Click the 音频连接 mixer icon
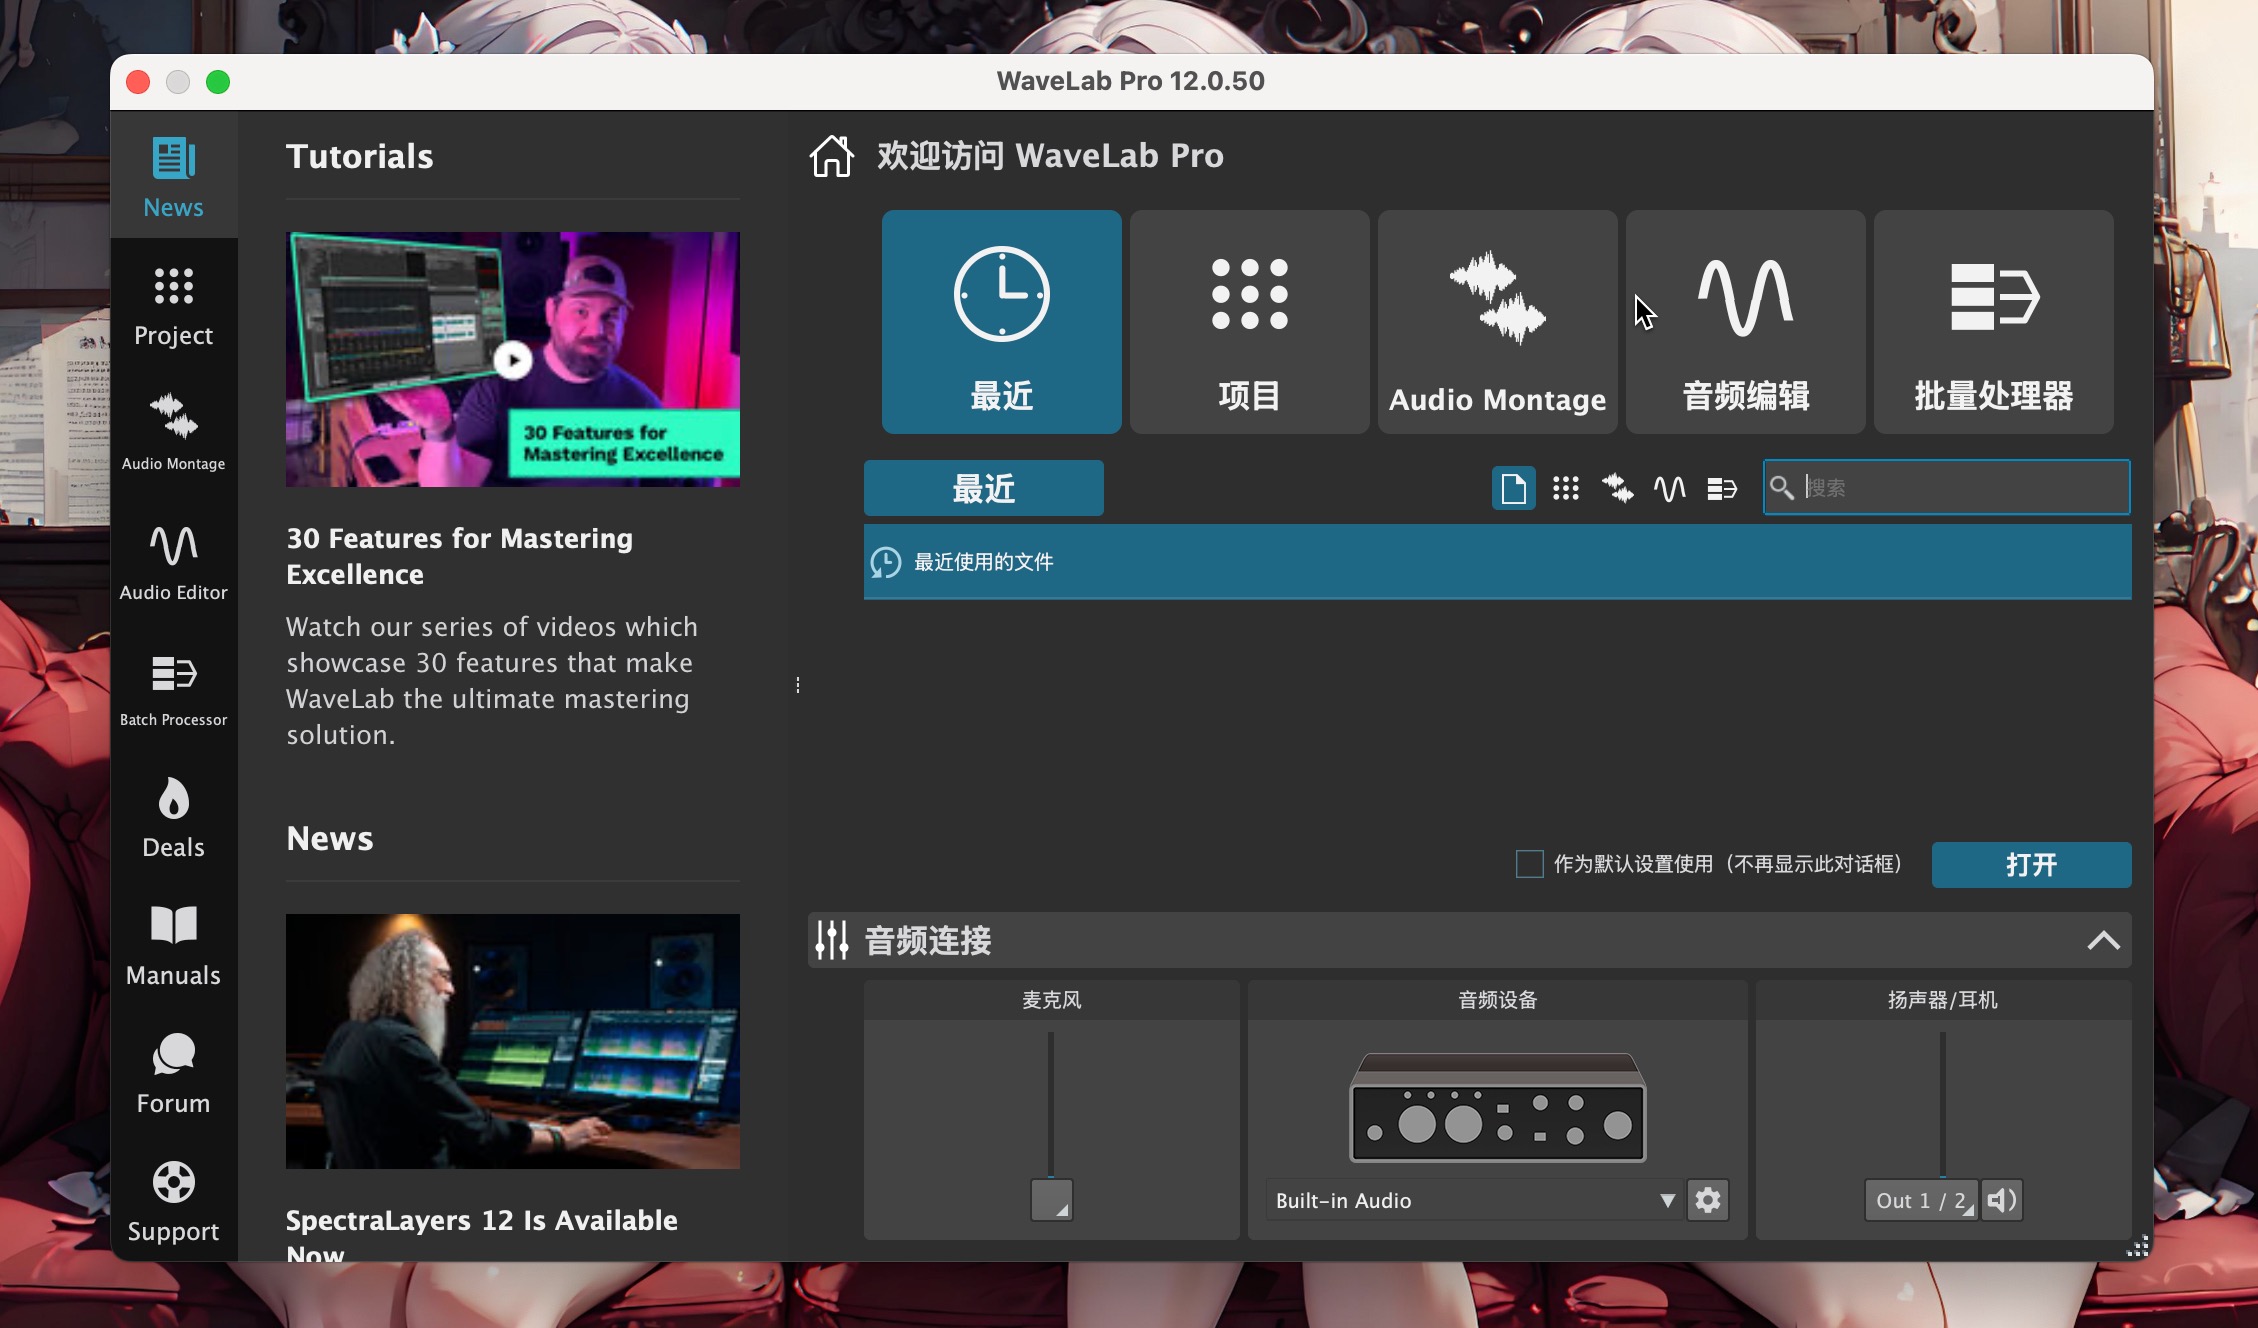The width and height of the screenshot is (2258, 1328). pos(832,940)
